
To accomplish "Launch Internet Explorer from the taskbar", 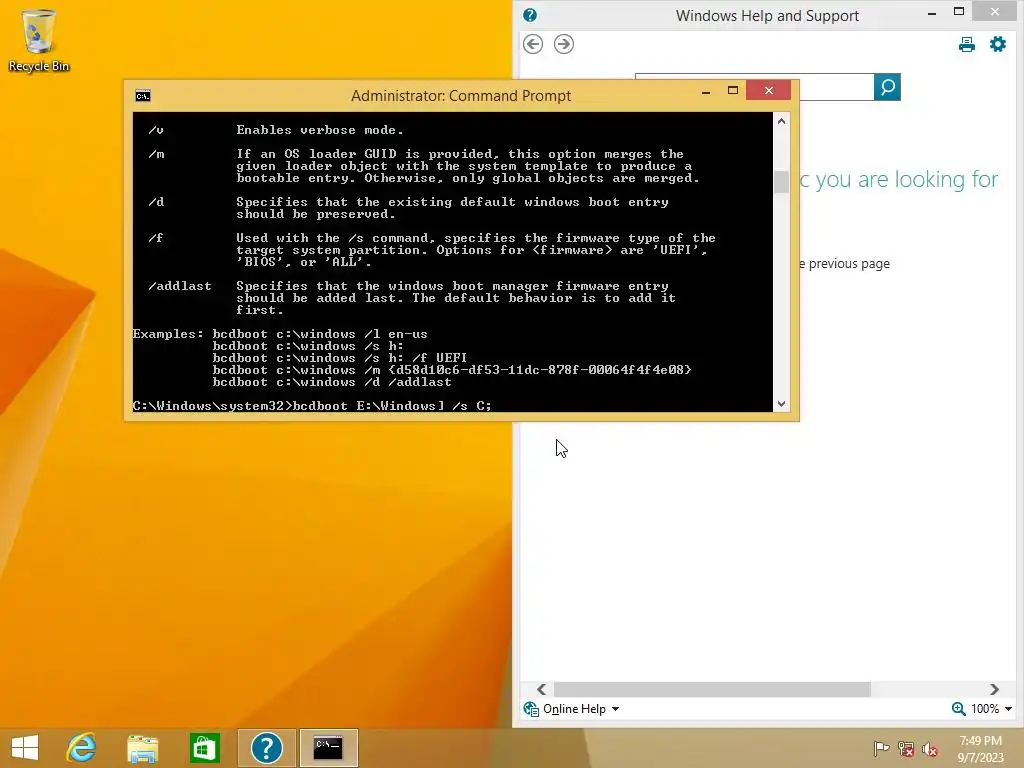I will pyautogui.click(x=82, y=748).
